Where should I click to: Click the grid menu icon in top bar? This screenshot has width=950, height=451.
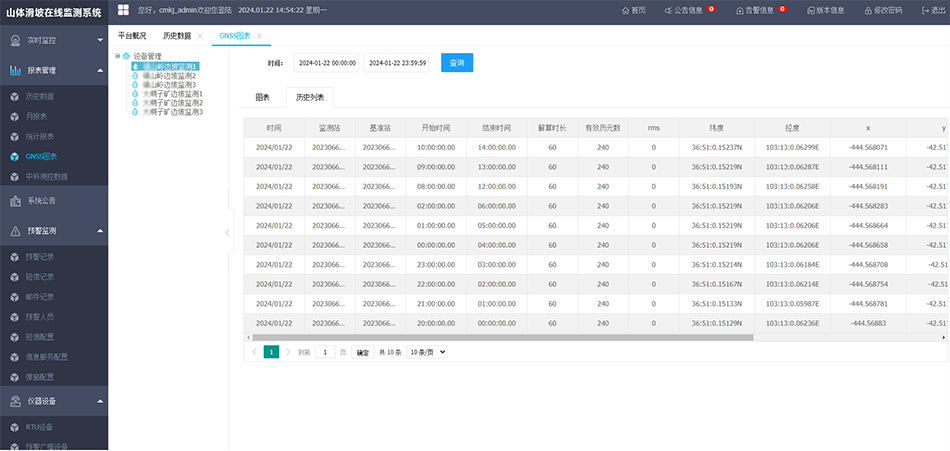point(123,10)
